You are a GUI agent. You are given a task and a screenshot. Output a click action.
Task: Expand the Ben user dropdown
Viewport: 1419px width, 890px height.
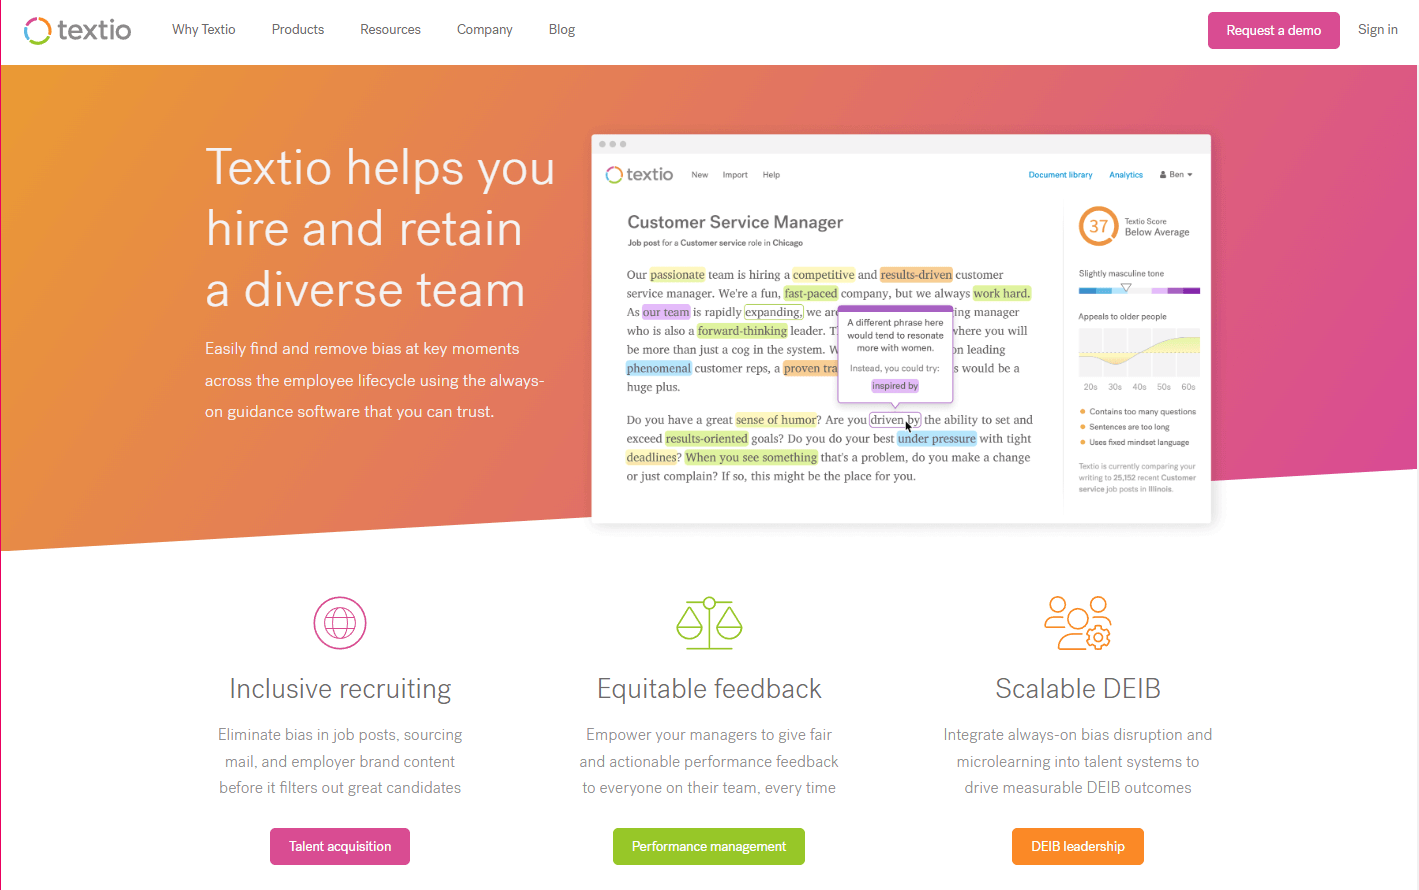click(1177, 175)
